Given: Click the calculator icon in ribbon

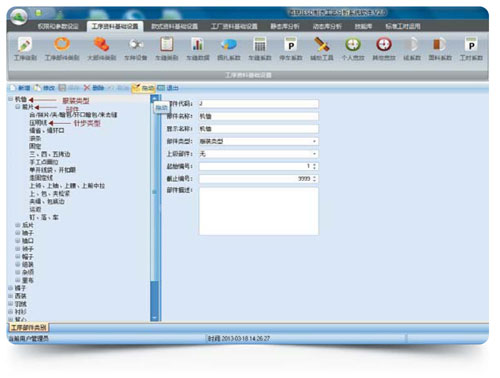Looking at the screenshot, I should (x=260, y=44).
